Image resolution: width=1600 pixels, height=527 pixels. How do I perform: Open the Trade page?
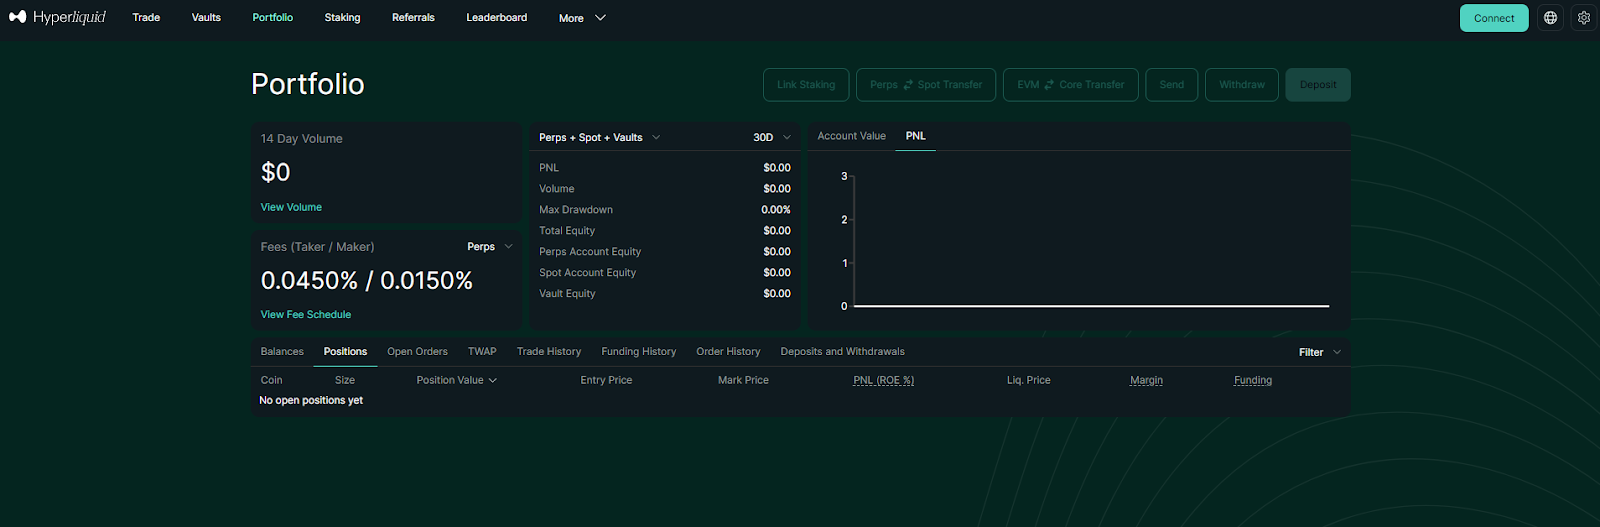[146, 18]
